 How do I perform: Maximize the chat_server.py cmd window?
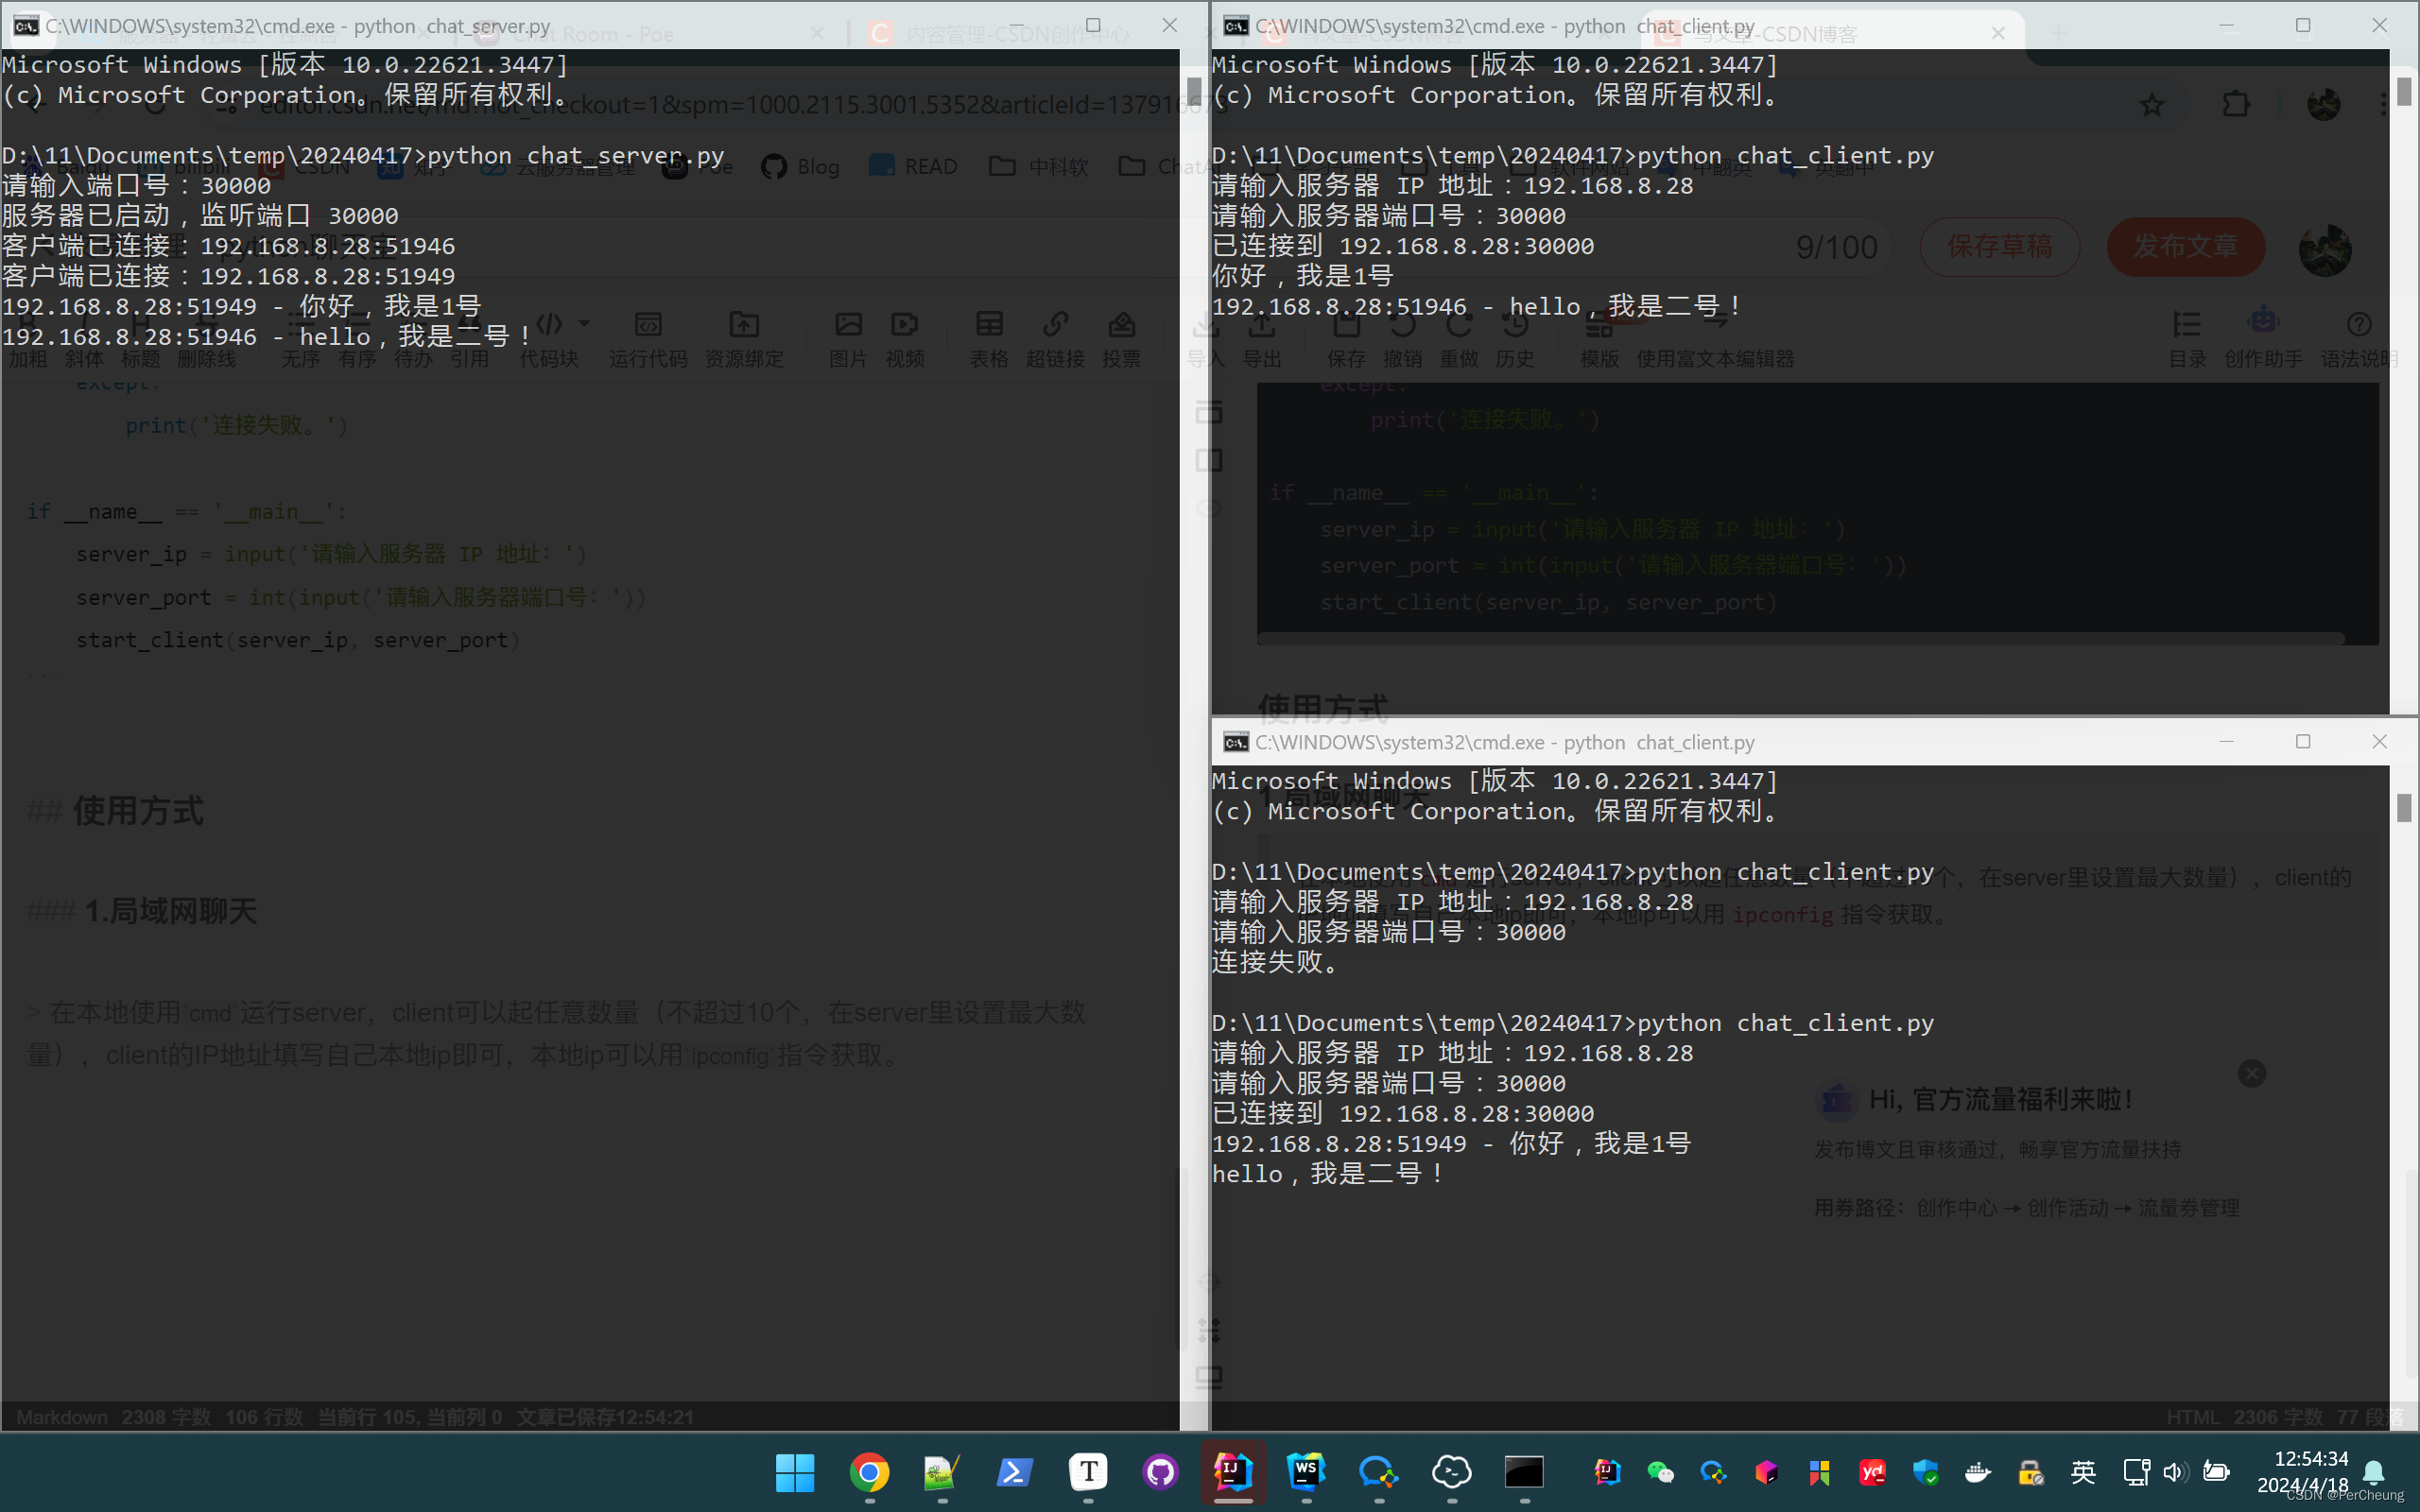tap(1093, 25)
